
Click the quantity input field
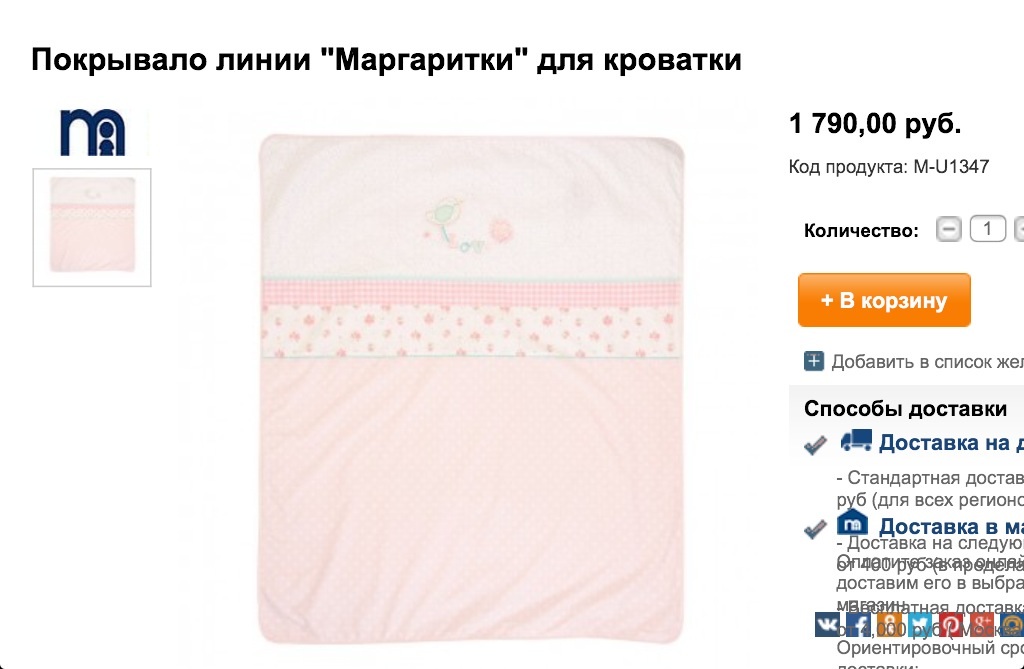[x=987, y=229]
